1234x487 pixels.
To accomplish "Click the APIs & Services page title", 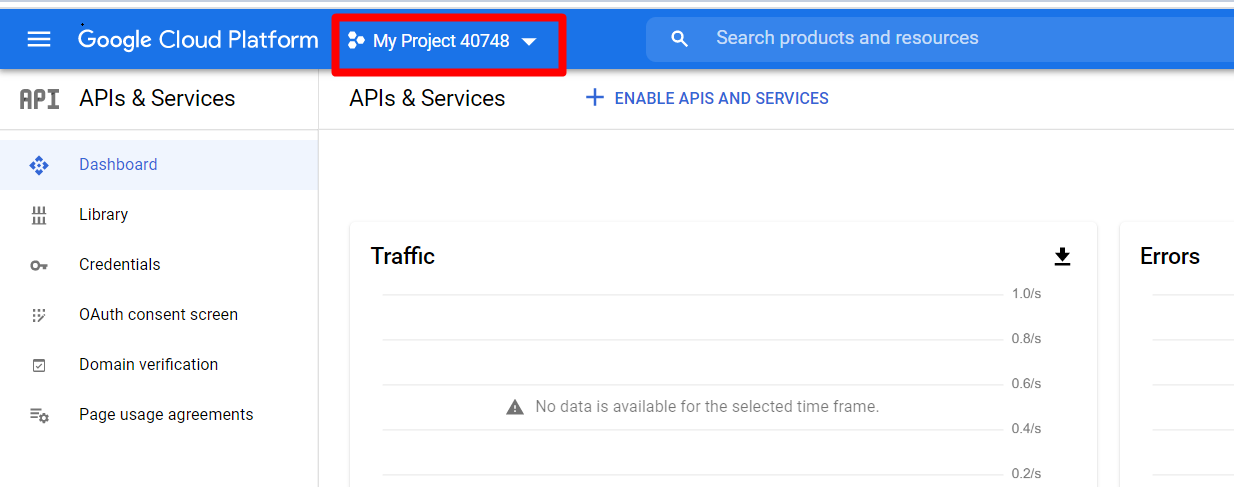I will pyautogui.click(x=427, y=98).
